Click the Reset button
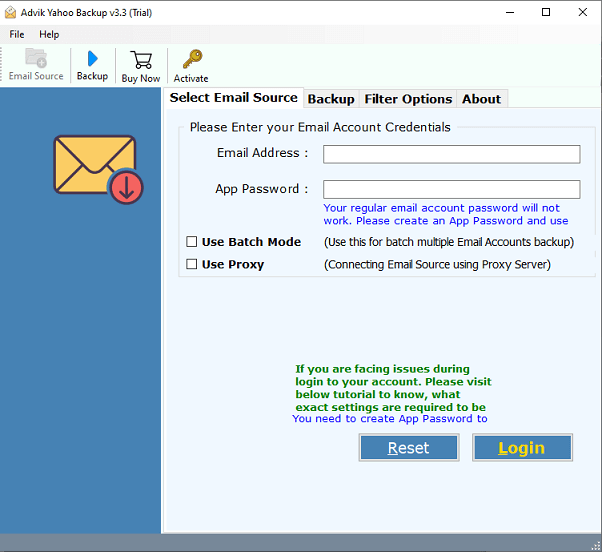Image resolution: width=602 pixels, height=552 pixels. (x=409, y=448)
